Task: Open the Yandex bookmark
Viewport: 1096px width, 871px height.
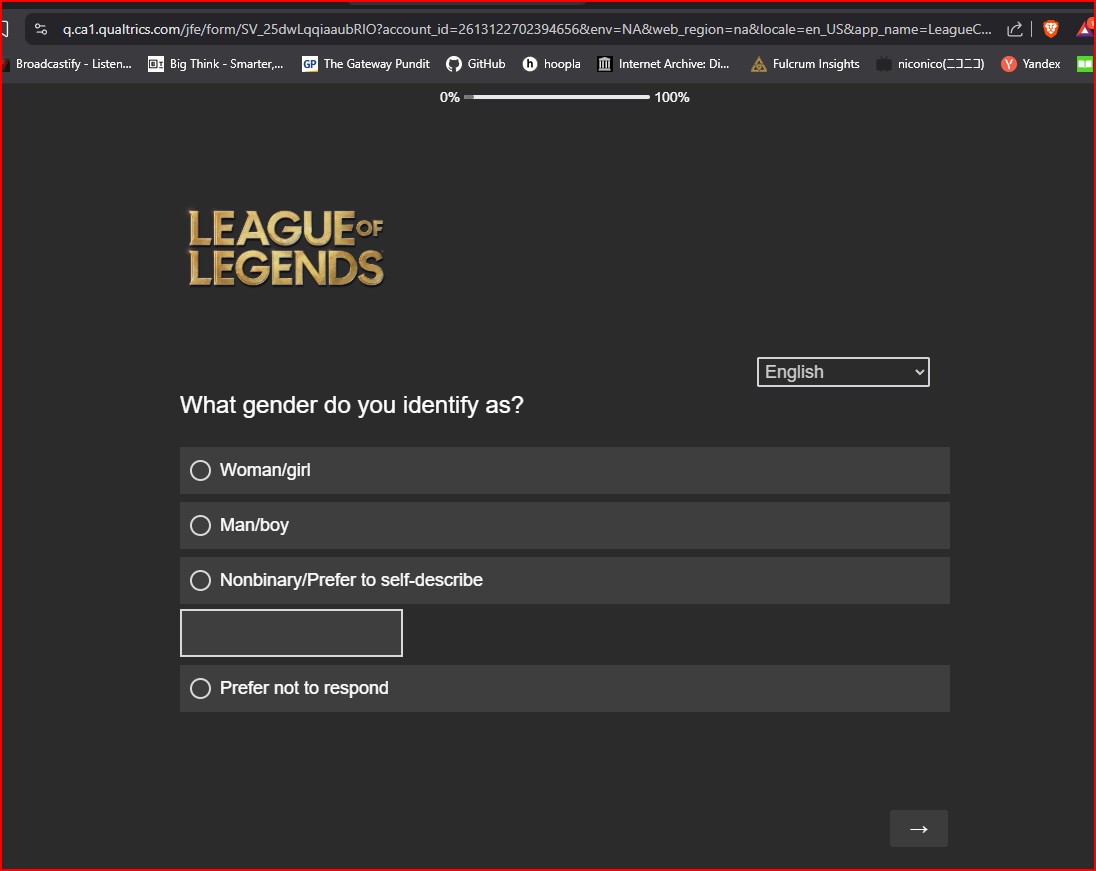Action: click(1031, 64)
